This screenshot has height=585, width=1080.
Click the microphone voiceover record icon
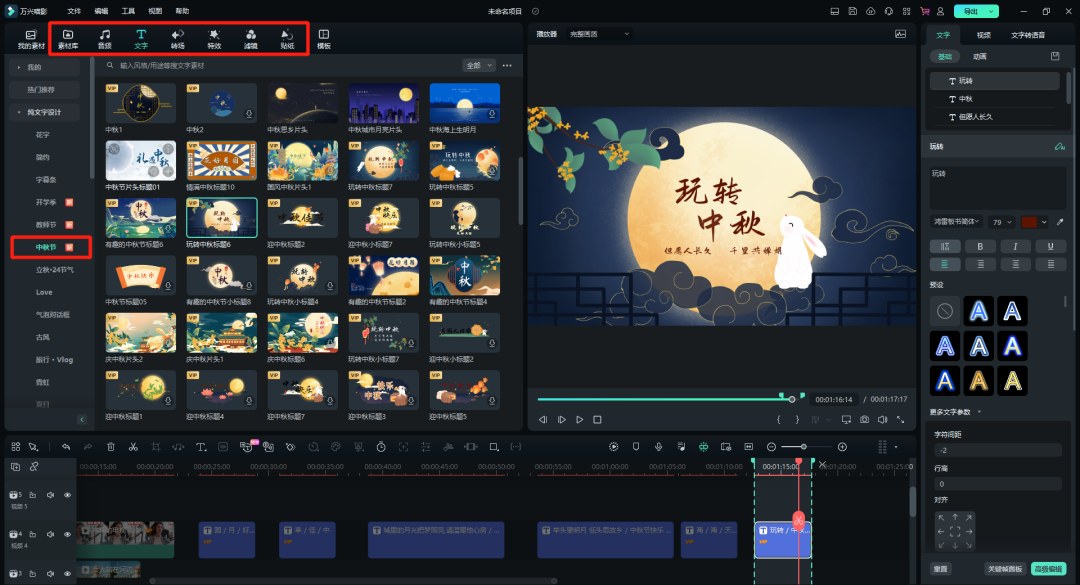click(658, 447)
